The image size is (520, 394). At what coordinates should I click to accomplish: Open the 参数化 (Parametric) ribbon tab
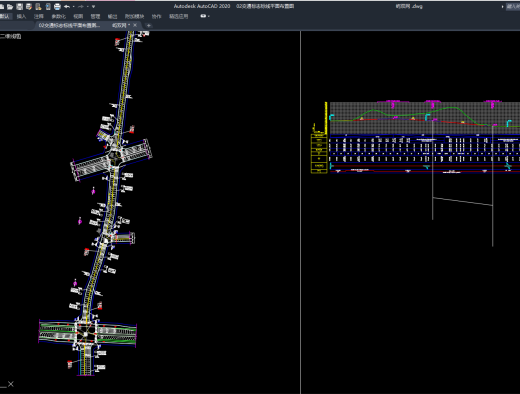click(59, 16)
